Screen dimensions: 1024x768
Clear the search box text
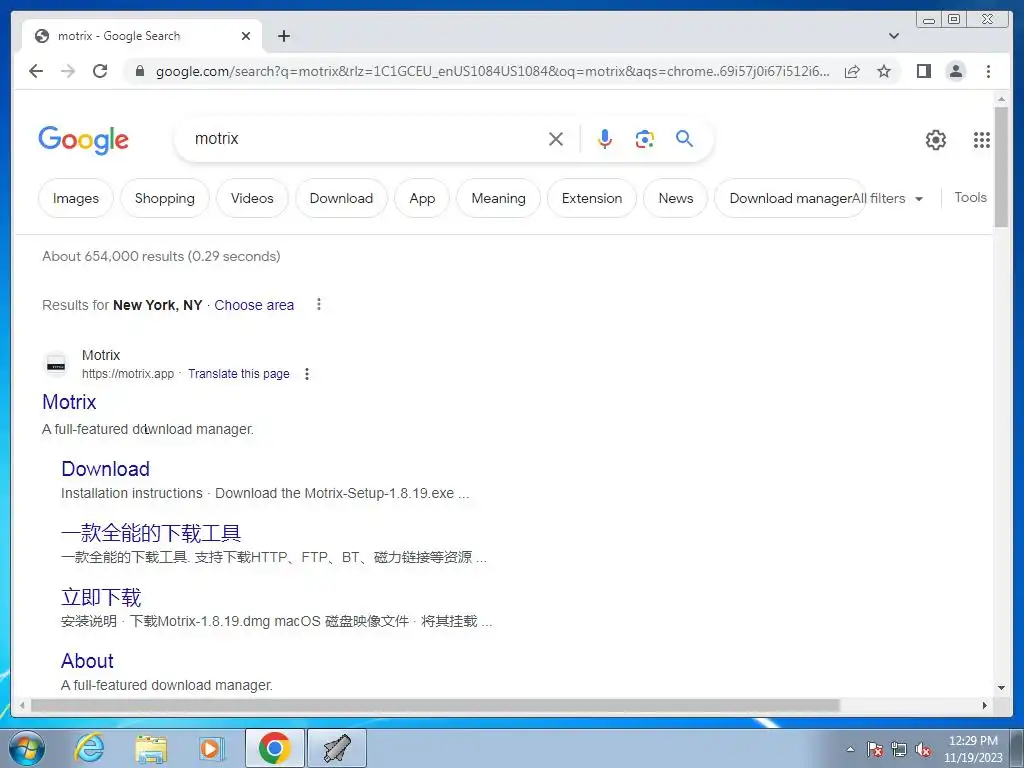556,139
